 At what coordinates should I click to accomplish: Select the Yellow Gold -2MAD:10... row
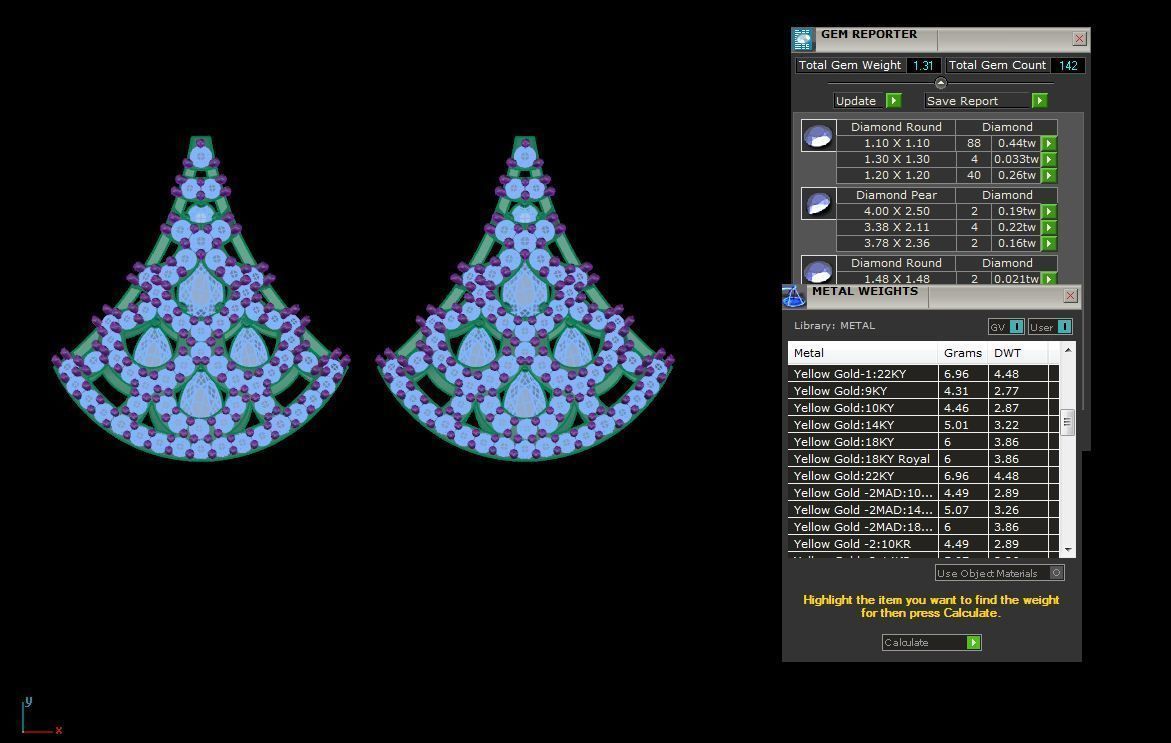(x=923, y=493)
